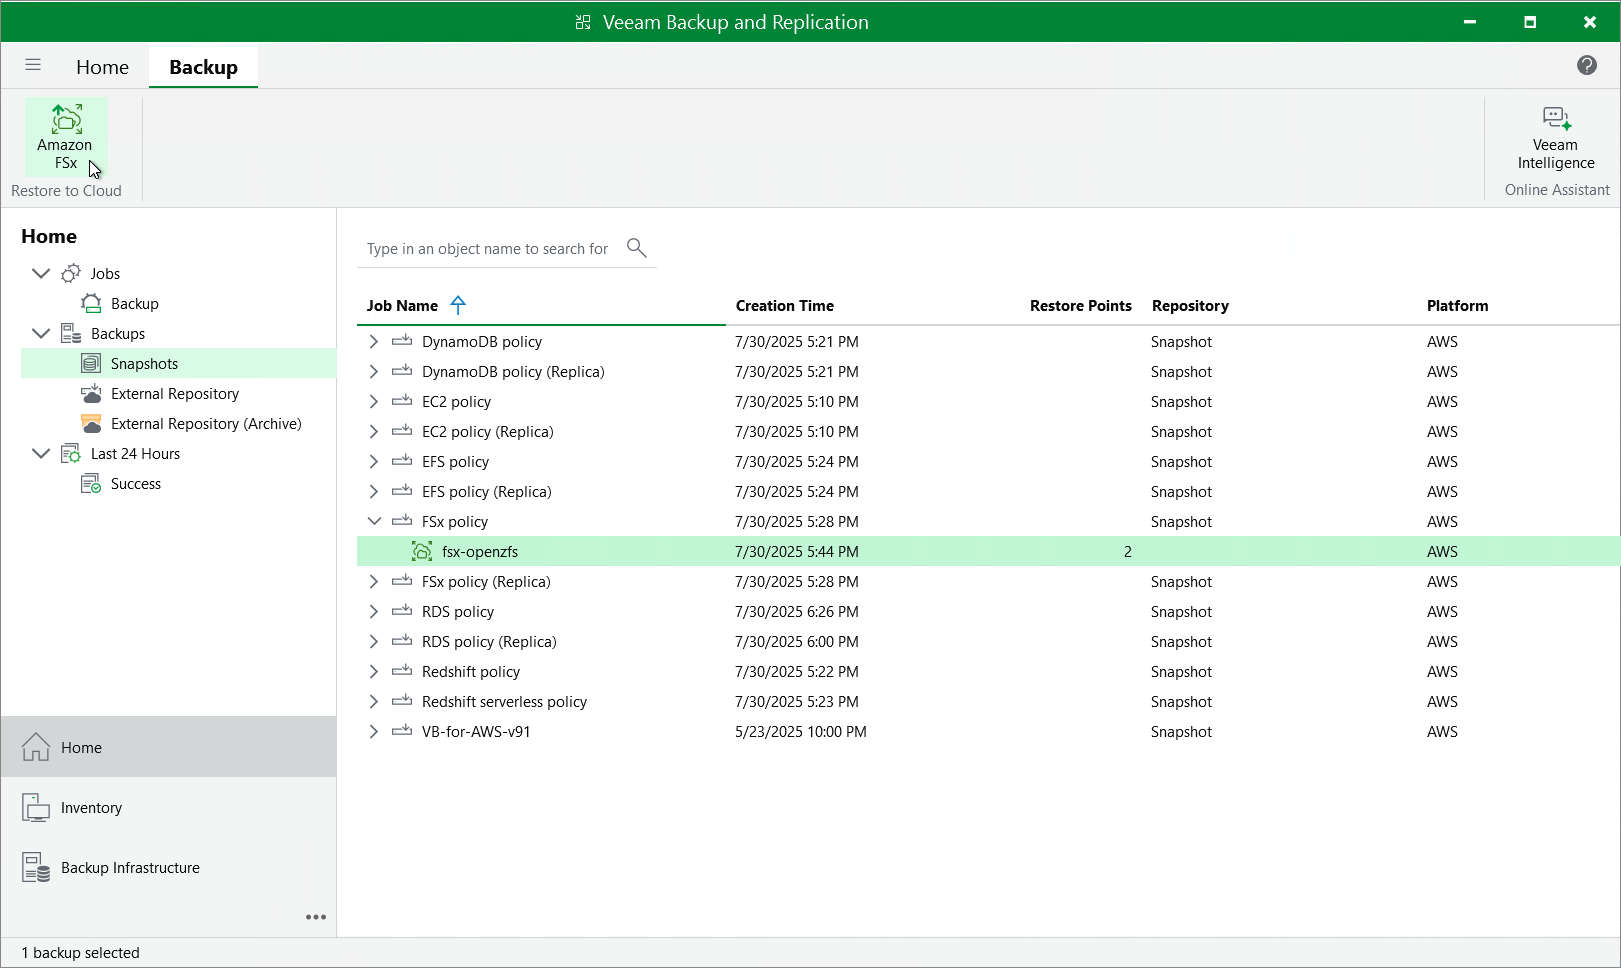The image size is (1621, 968).
Task: Click the External Repository icon
Action: [92, 393]
